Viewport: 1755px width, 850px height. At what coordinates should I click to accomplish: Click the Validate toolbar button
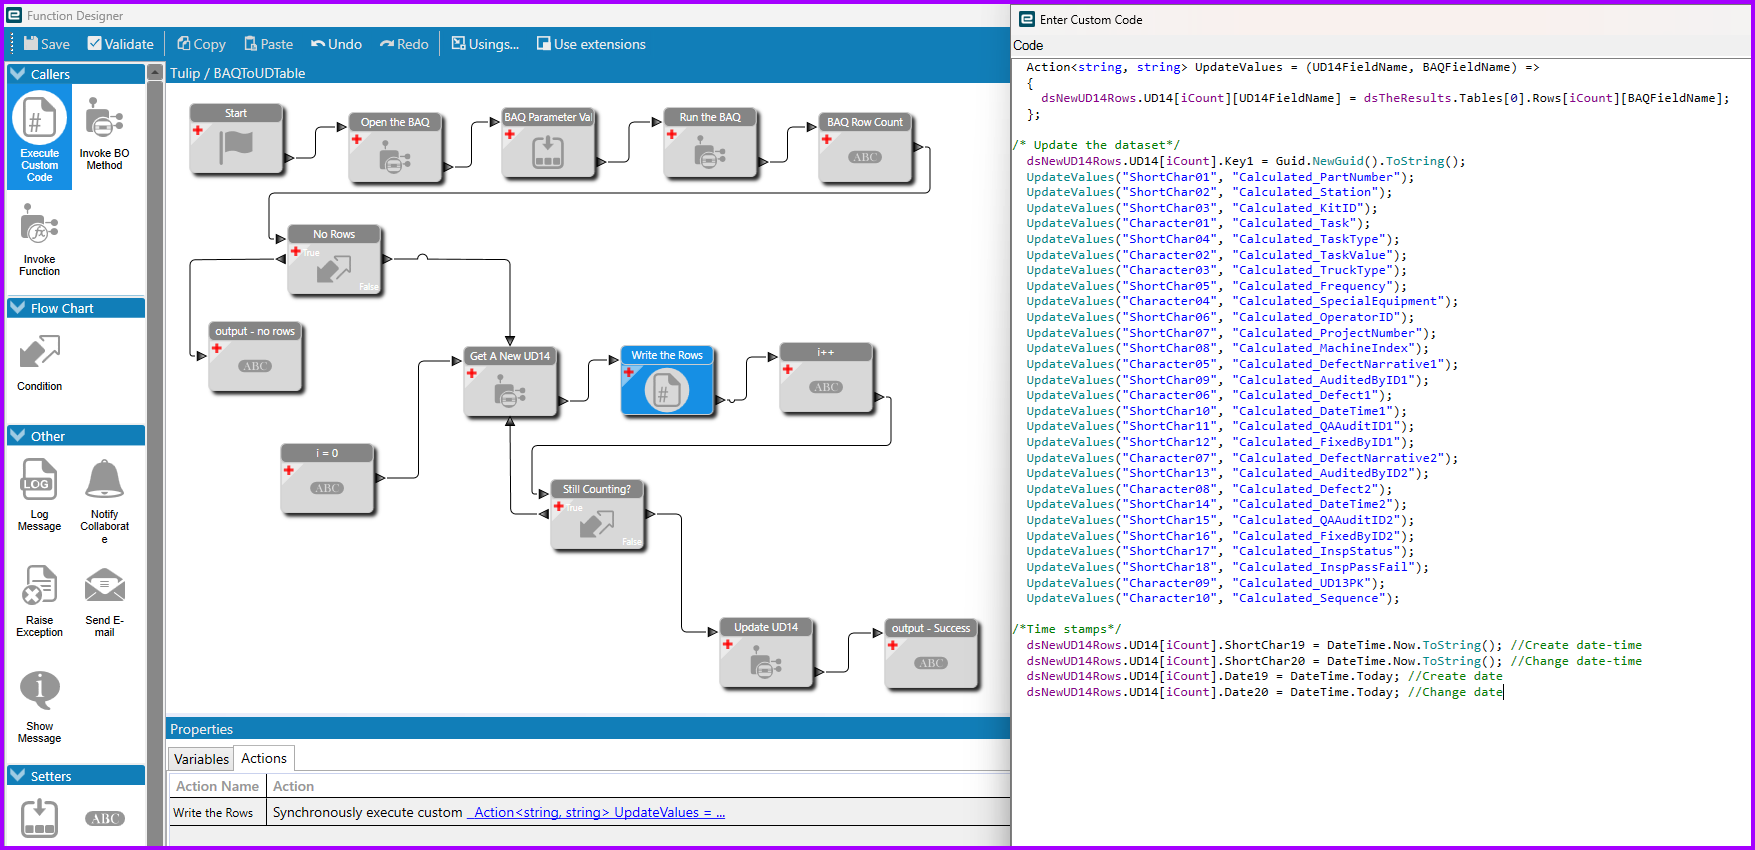(120, 44)
